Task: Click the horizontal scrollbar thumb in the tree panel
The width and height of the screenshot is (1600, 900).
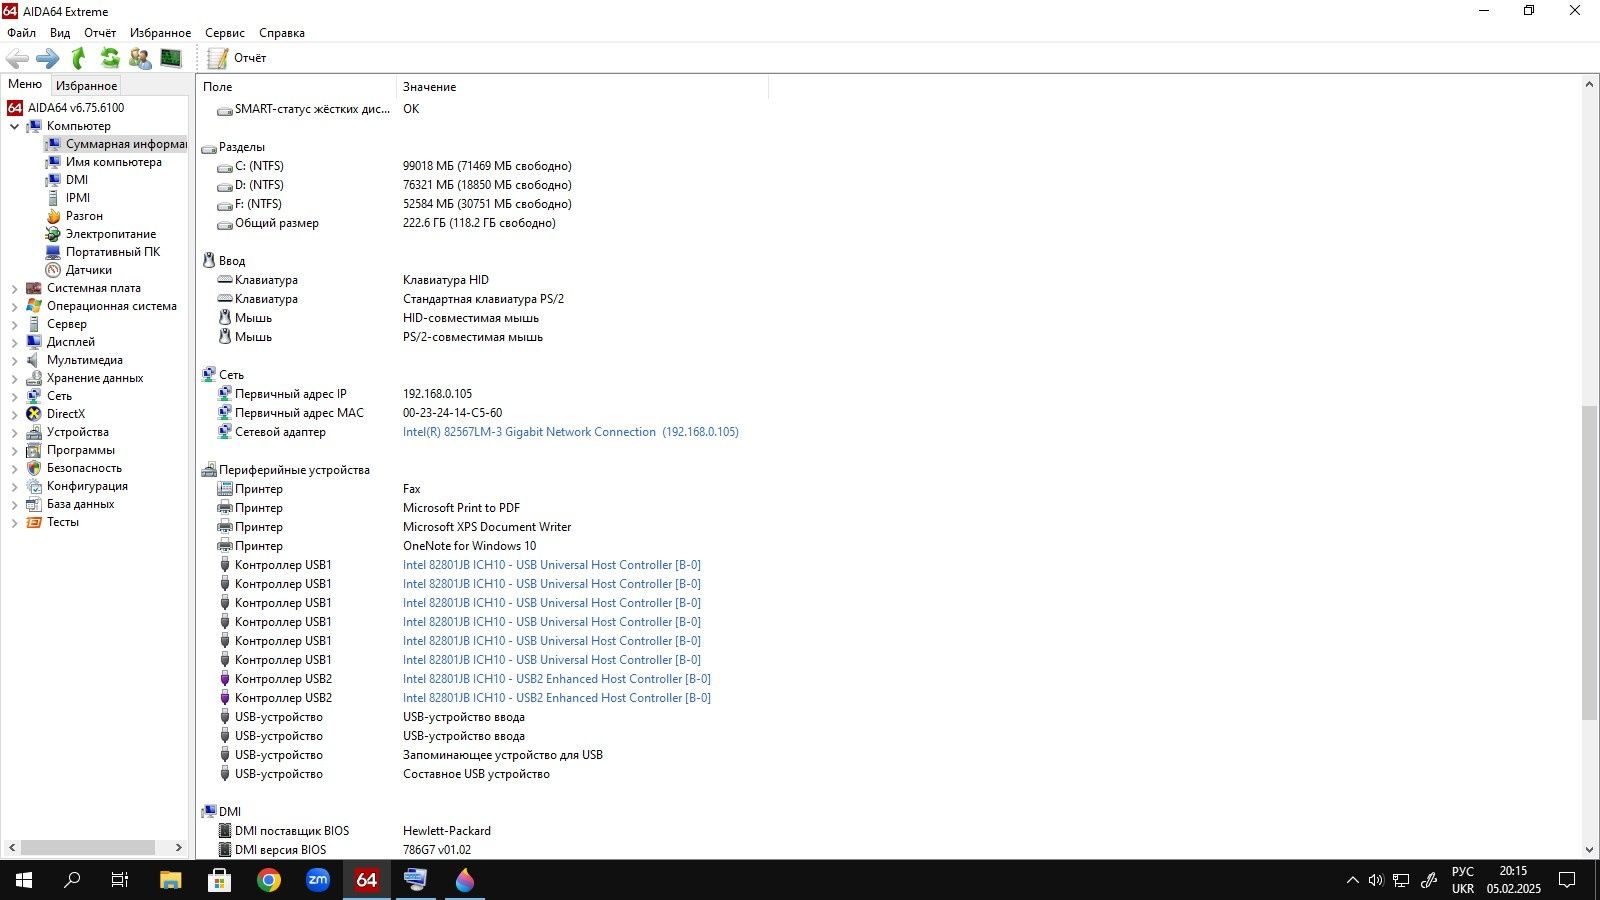Action: click(x=88, y=847)
